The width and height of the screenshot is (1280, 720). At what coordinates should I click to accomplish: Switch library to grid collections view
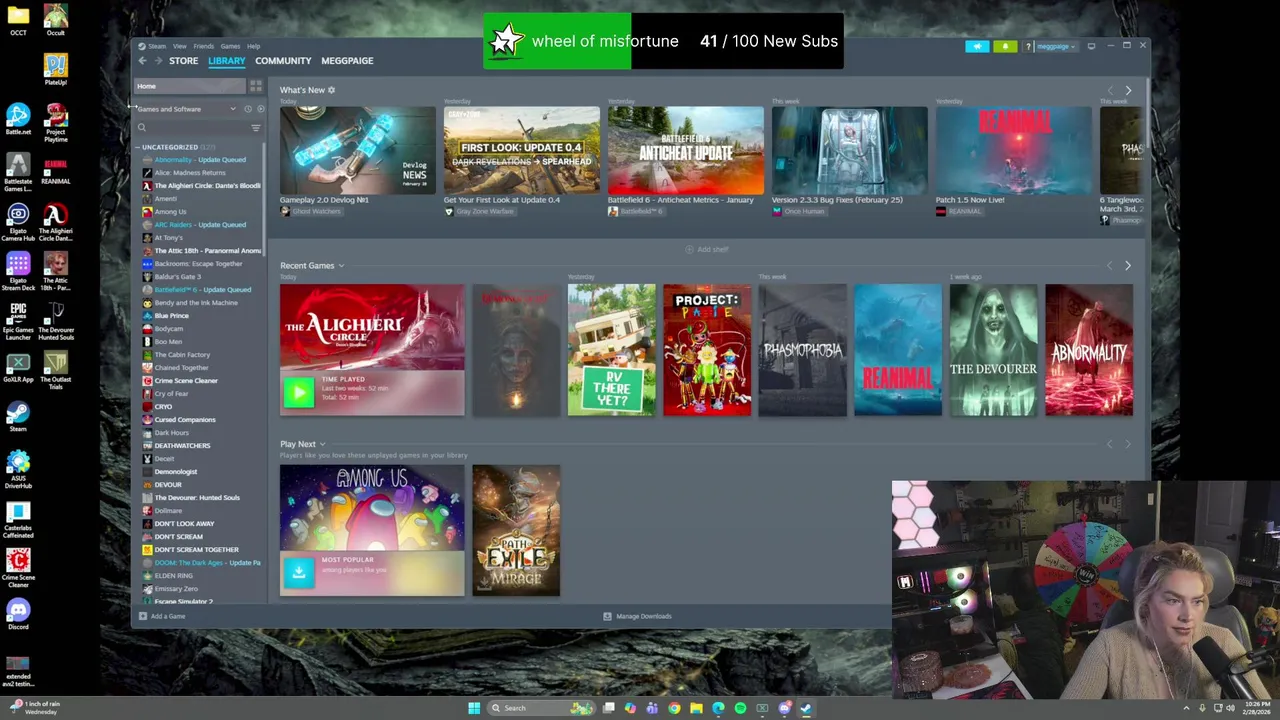pos(256,86)
